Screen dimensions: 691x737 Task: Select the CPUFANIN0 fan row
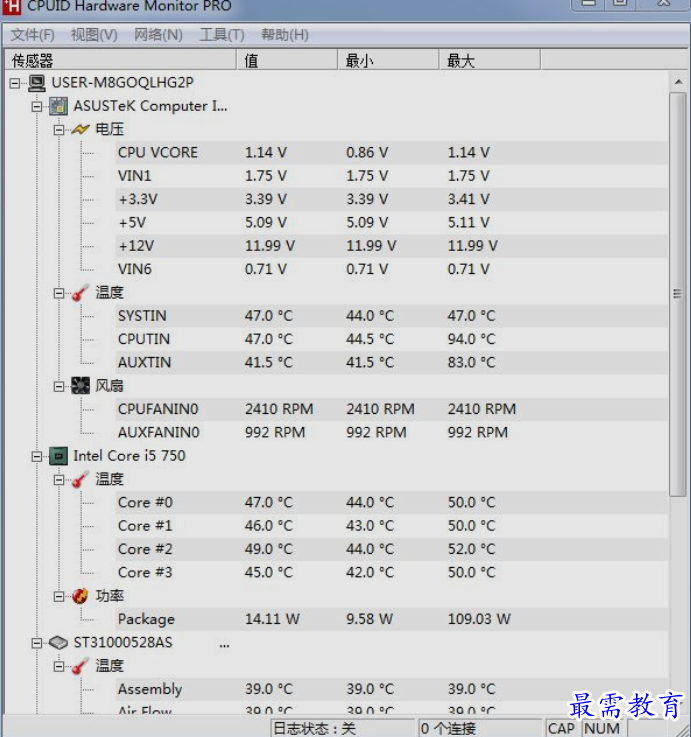click(x=392, y=409)
